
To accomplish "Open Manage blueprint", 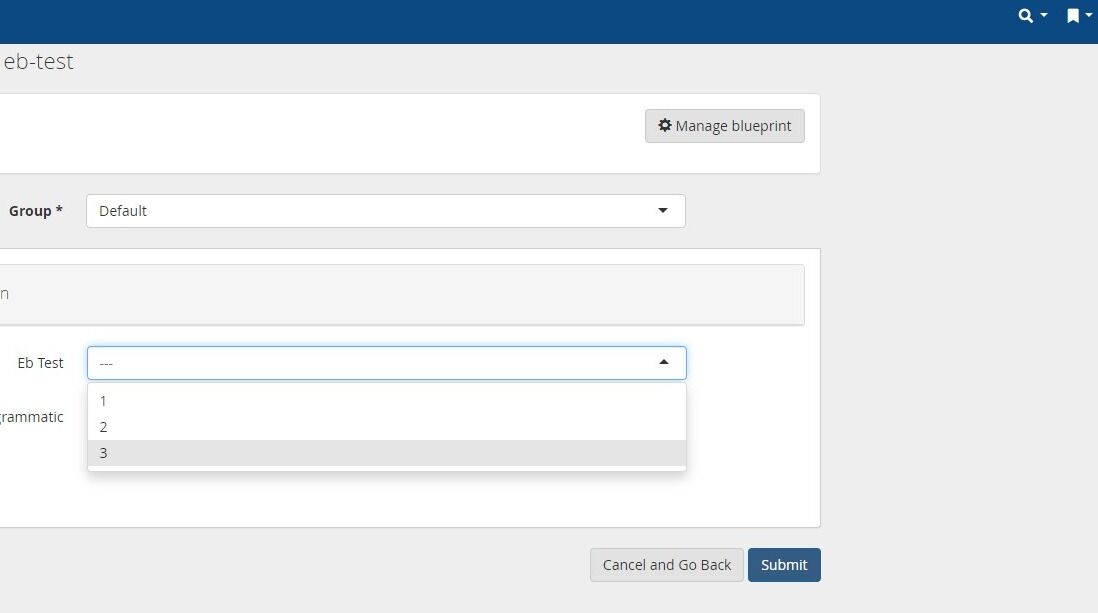I will coord(725,126).
